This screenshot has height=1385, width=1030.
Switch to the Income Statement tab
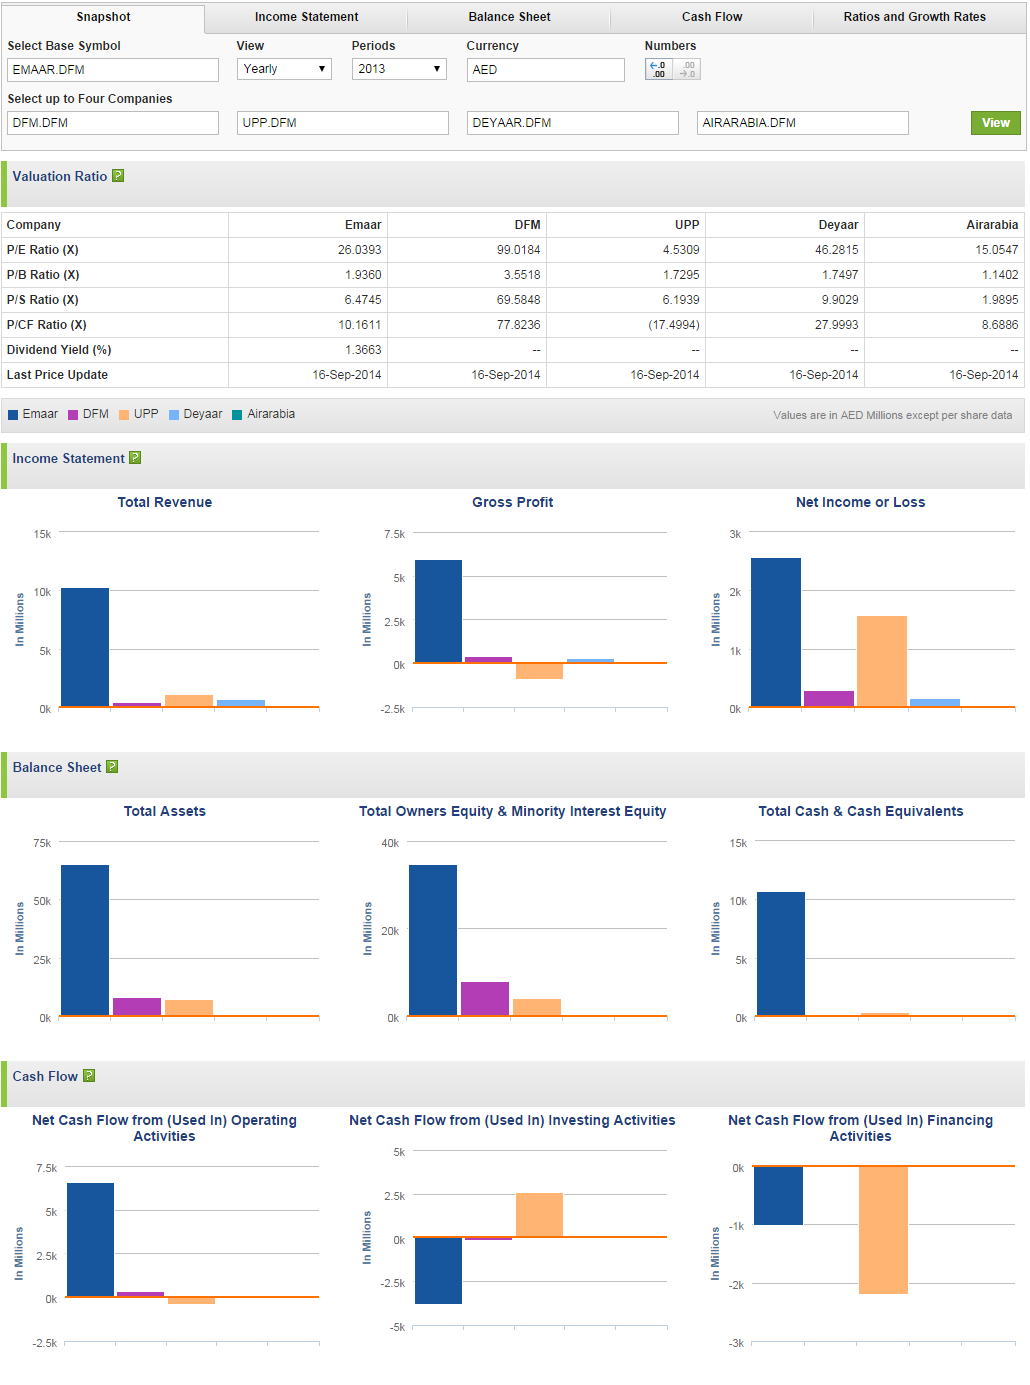coord(306,17)
